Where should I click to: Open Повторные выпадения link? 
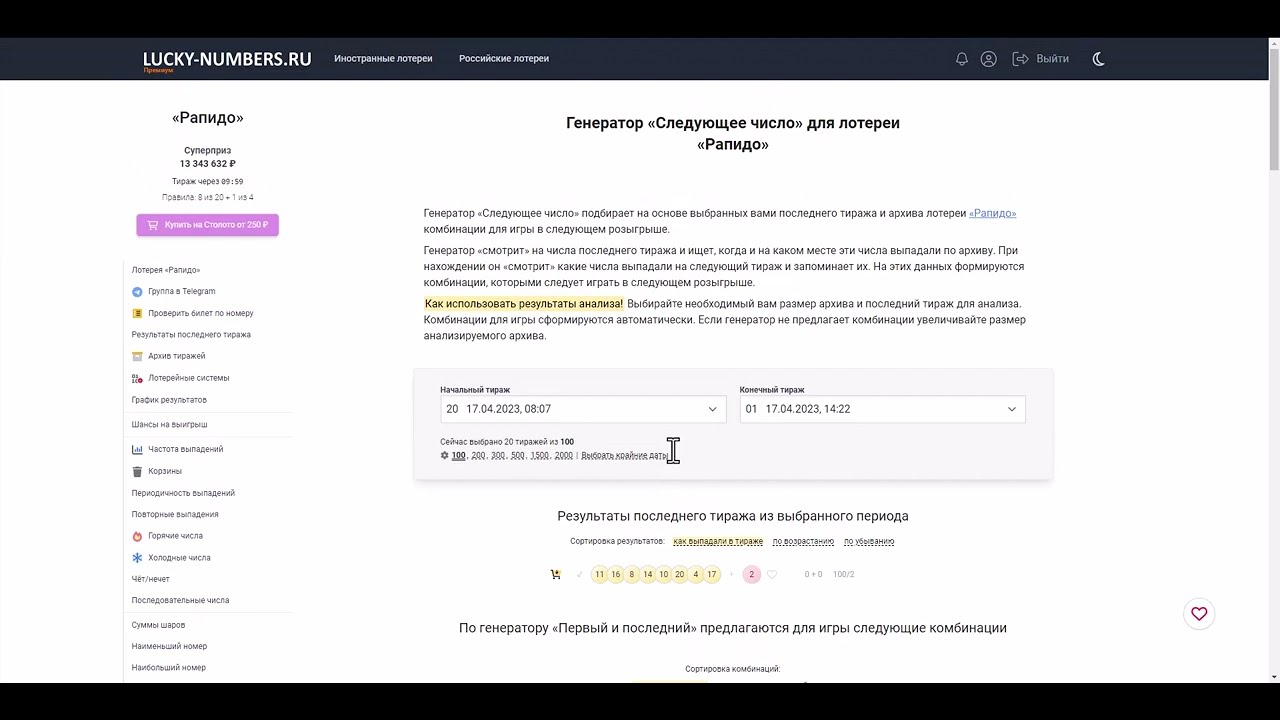[x=175, y=514]
